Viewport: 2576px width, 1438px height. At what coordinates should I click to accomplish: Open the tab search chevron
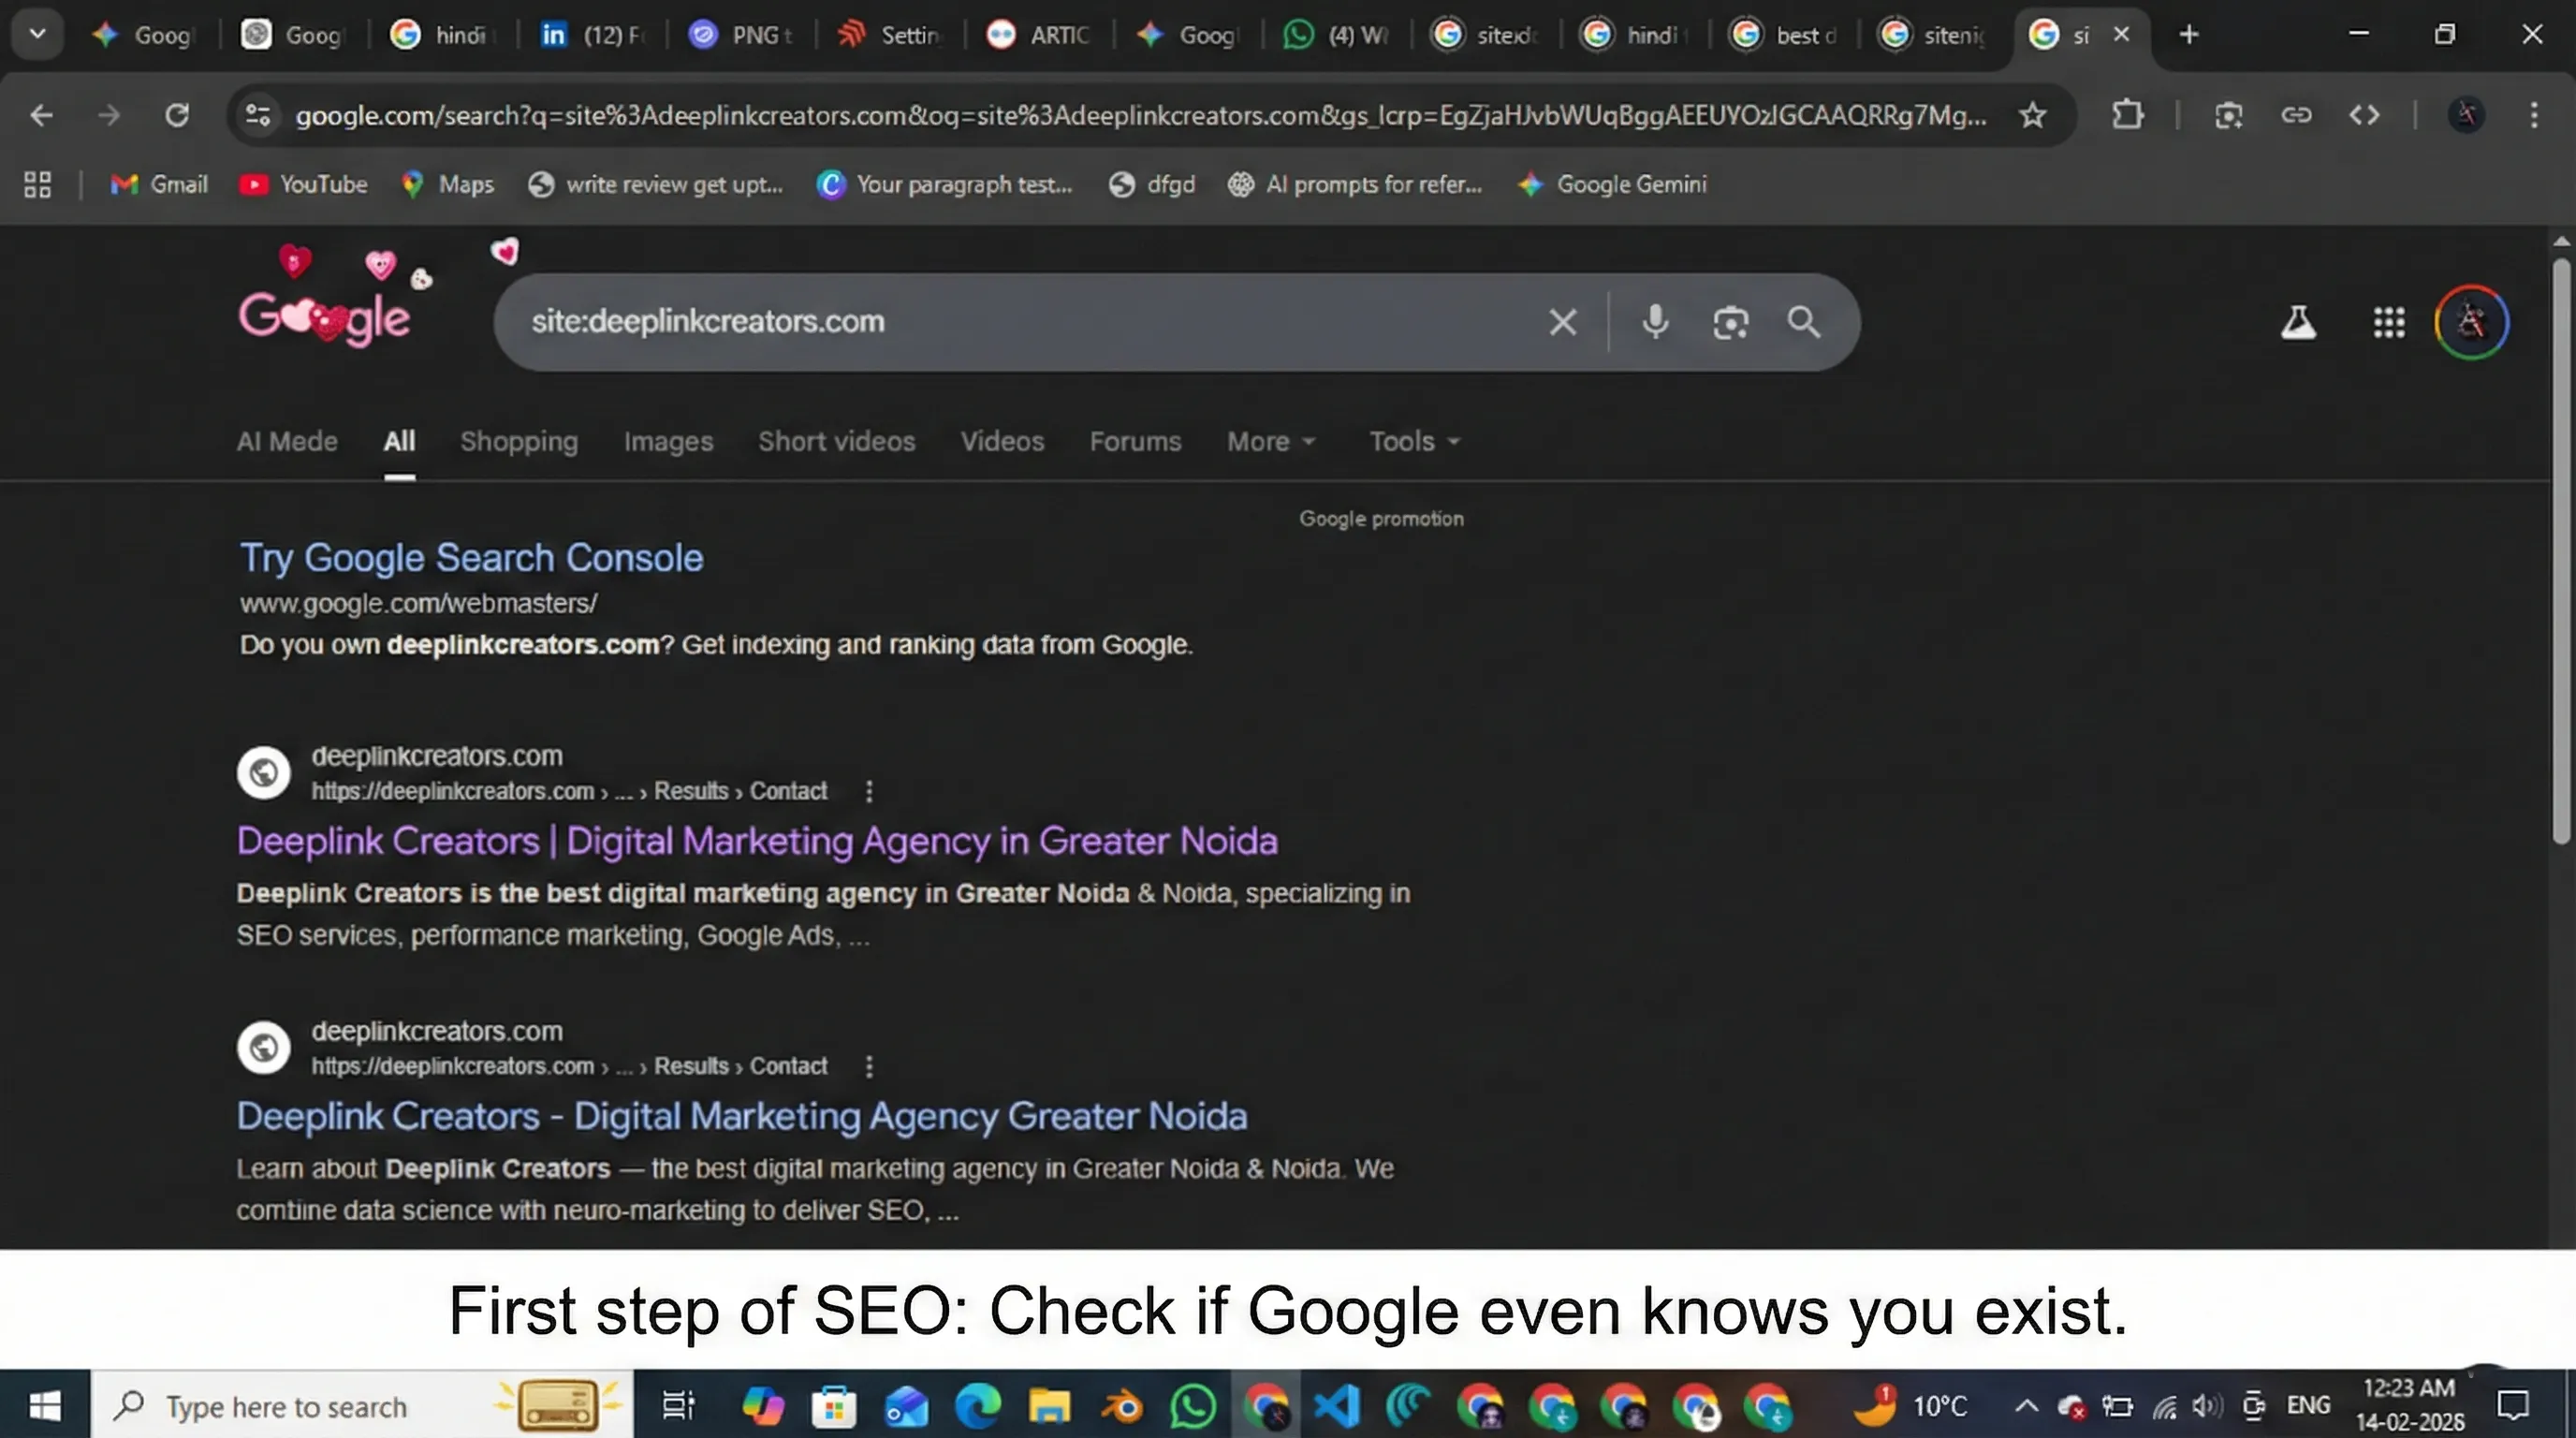pyautogui.click(x=37, y=34)
